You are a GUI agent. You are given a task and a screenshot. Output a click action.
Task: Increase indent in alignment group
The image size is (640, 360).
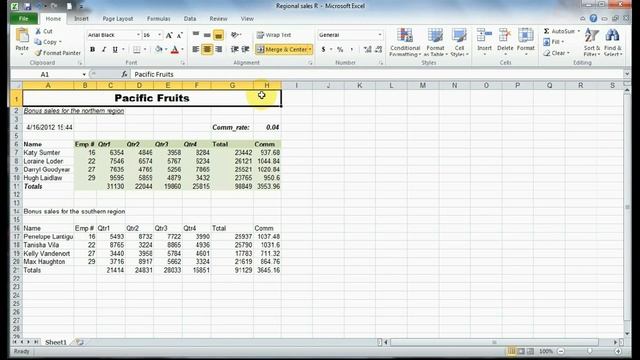point(245,49)
